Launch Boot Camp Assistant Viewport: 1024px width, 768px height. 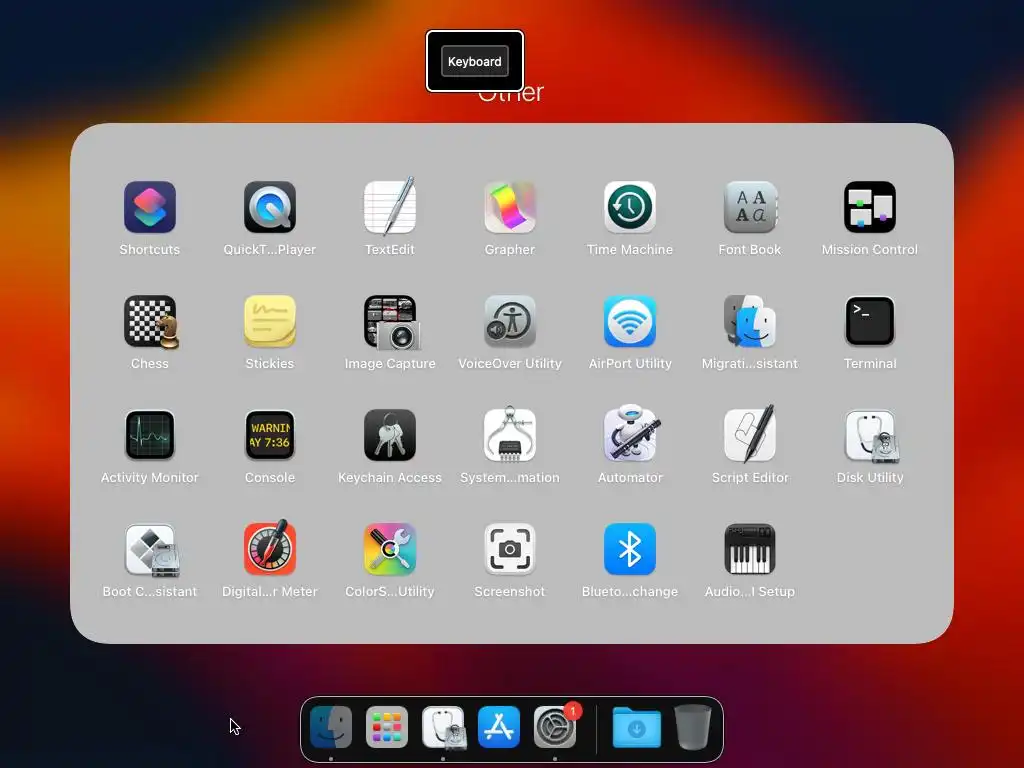[151, 550]
